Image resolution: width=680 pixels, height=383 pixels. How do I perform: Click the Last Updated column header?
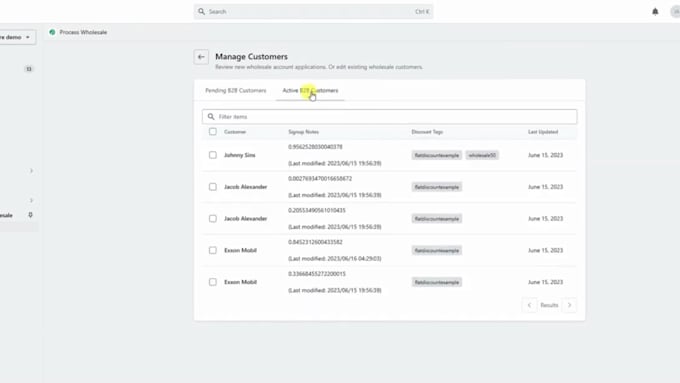click(x=543, y=132)
